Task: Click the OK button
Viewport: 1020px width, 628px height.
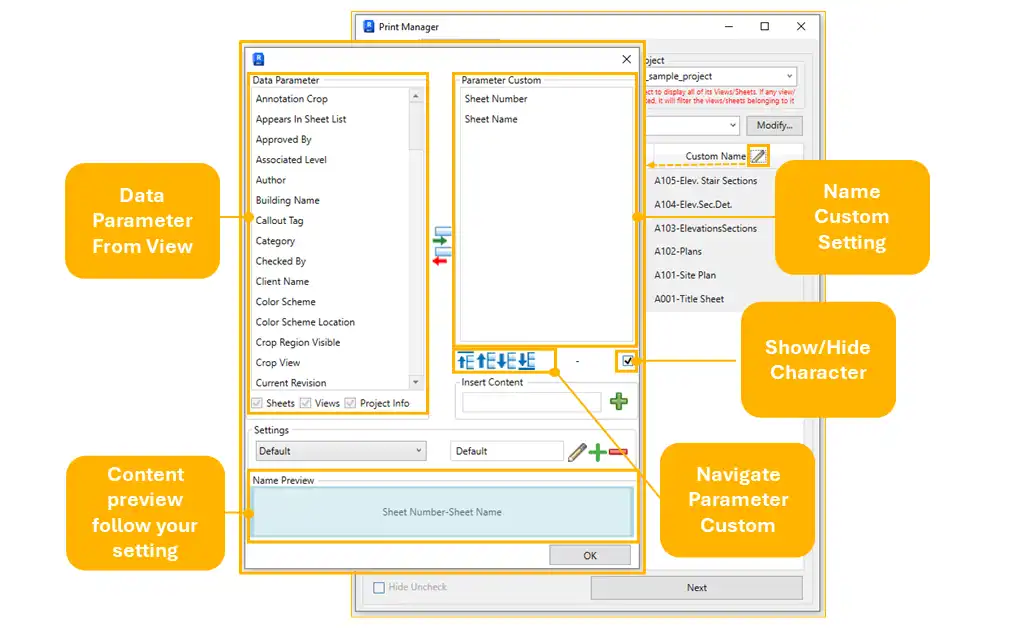Action: pyautogui.click(x=589, y=556)
